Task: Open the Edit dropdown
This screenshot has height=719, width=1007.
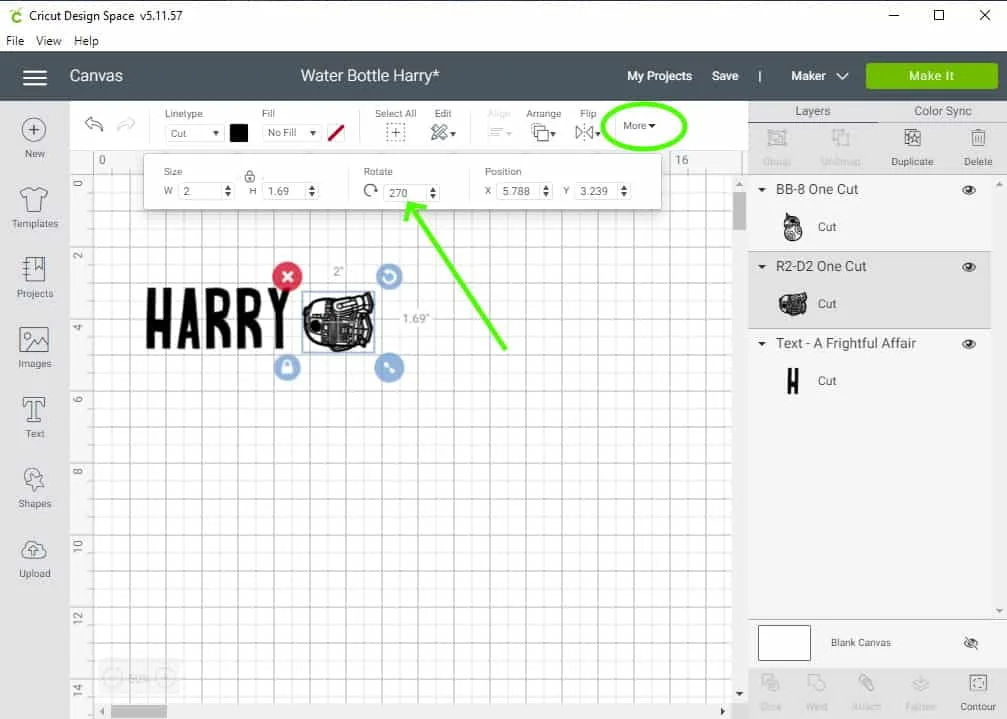Action: [443, 133]
